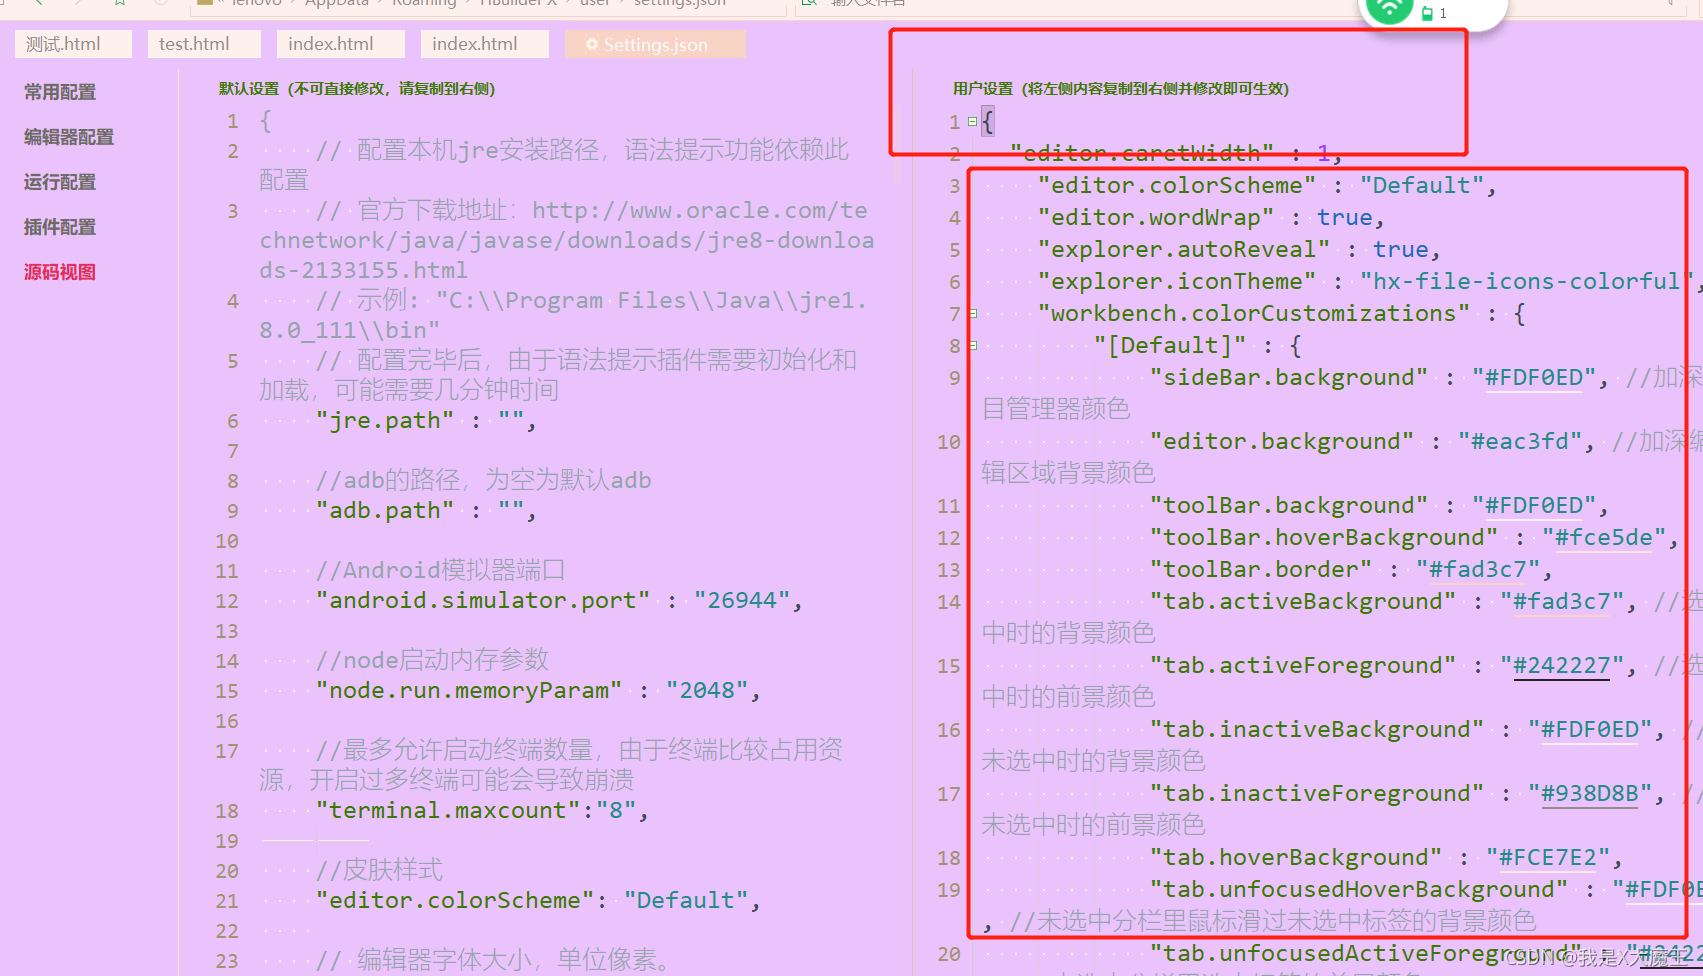Click "tab.hoverBackground" key
This screenshot has width=1703, height=976.
(1296, 858)
